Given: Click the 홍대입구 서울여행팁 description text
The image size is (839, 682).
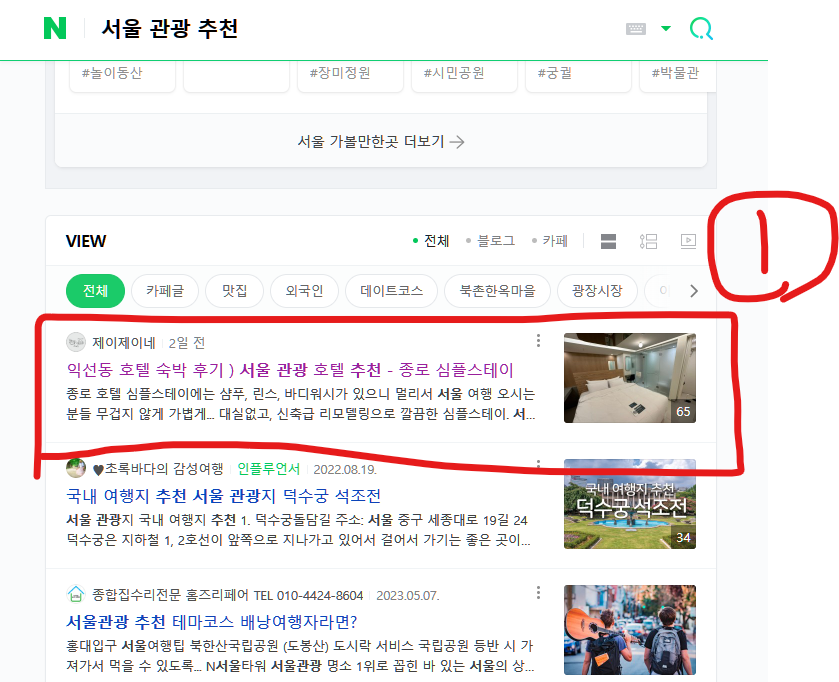Looking at the screenshot, I should coord(300,656).
